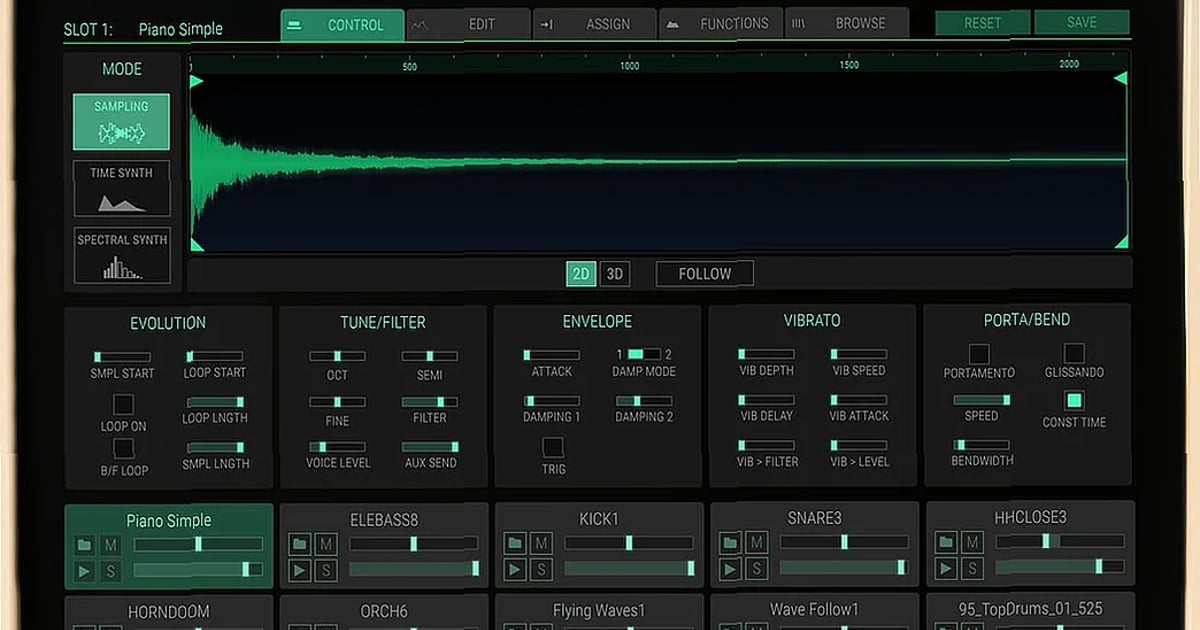Screen dimensions: 1200x630
Task: Toggle LOOP ON in the Evolution panel
Action: point(123,406)
